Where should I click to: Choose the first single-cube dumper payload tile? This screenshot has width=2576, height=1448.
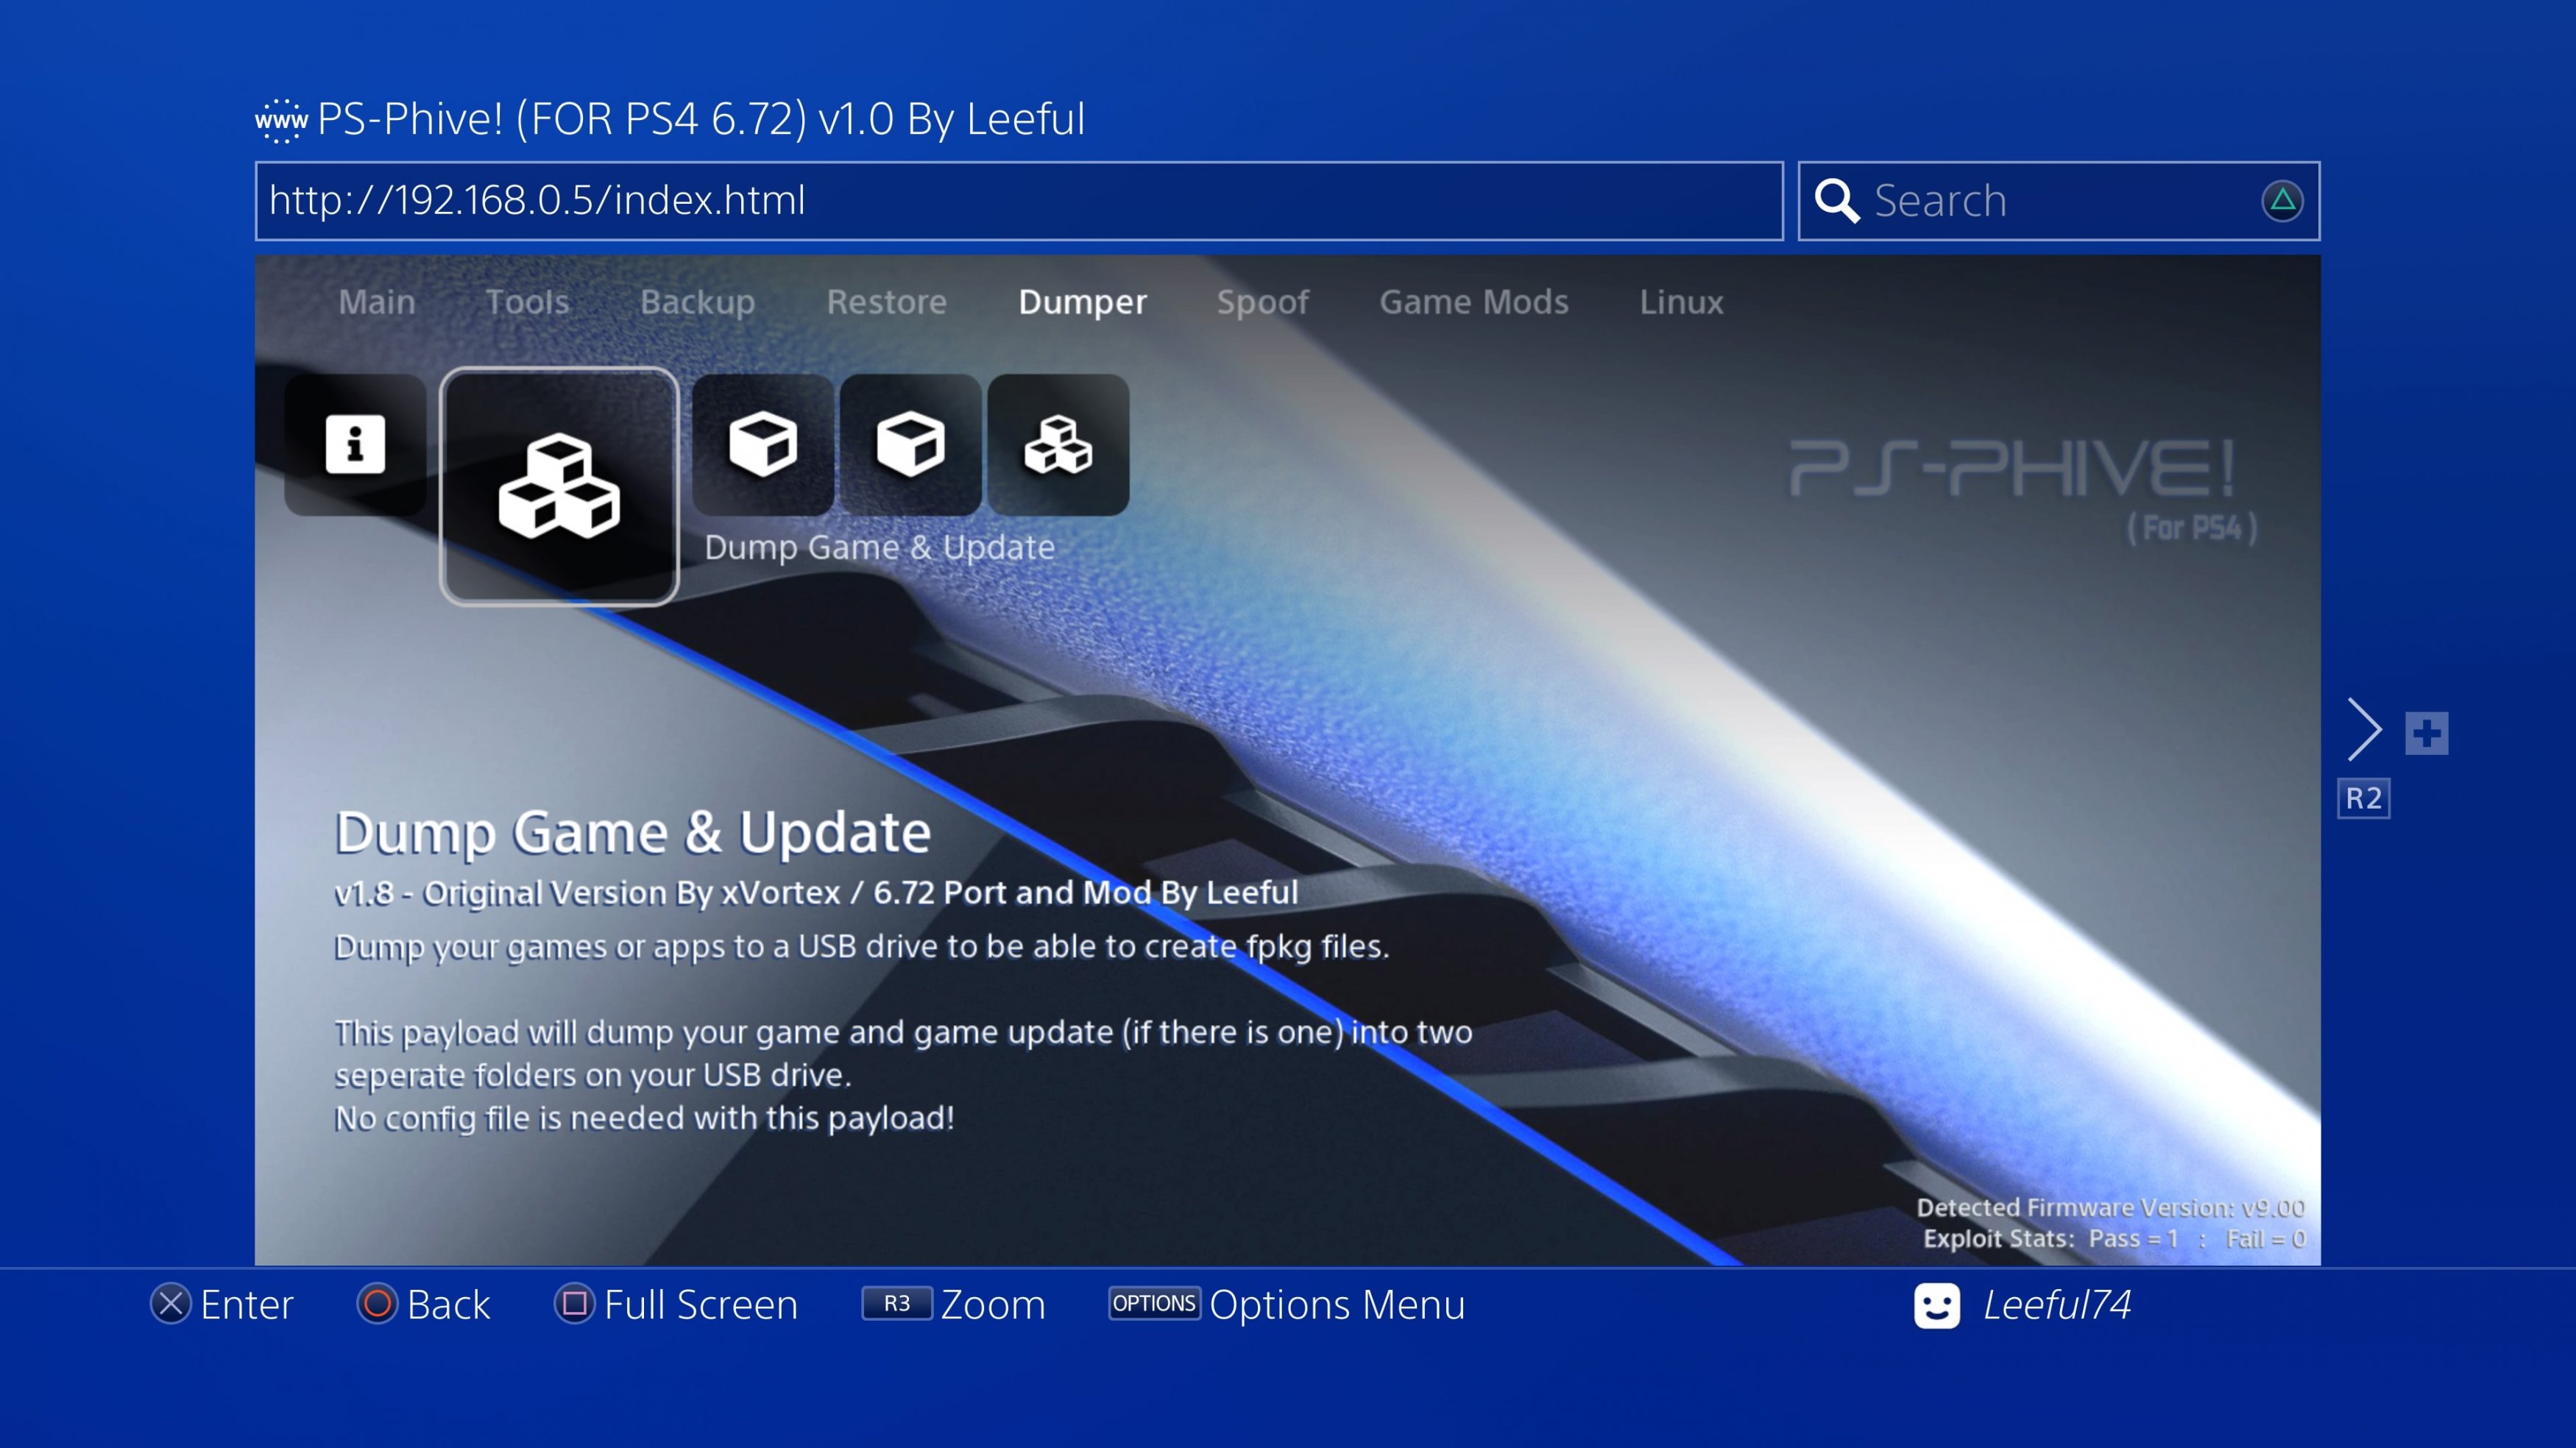click(x=763, y=444)
